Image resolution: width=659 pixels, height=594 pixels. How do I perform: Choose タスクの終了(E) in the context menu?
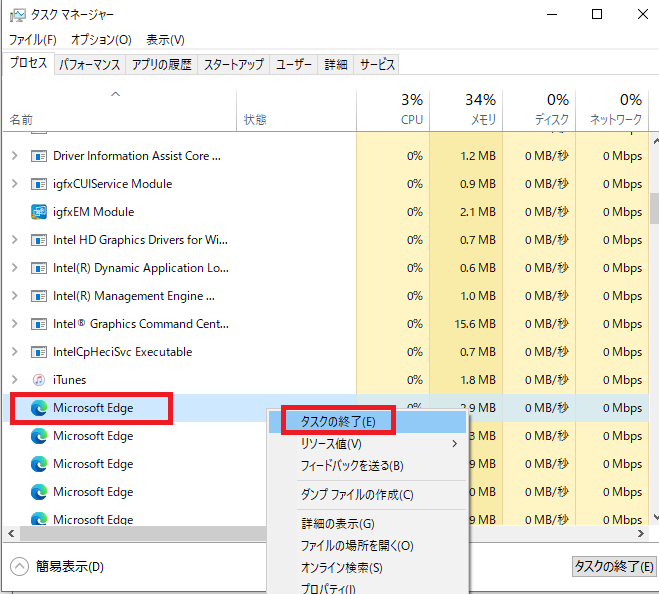(x=367, y=422)
